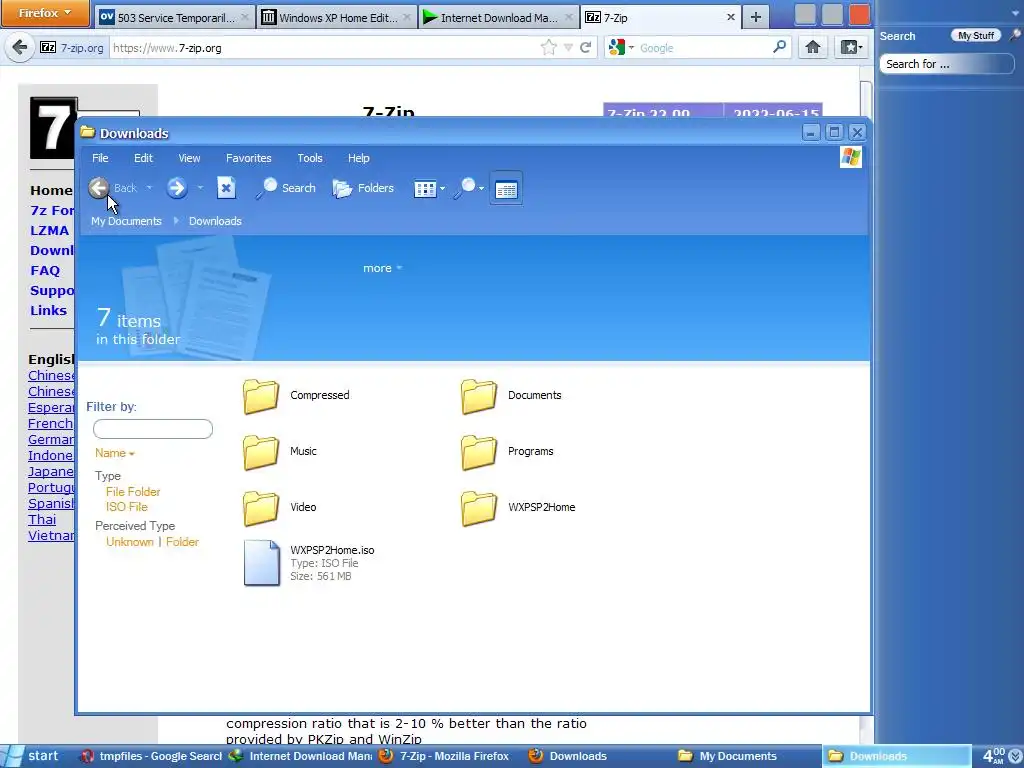Select the Video folder icon
This screenshot has height=768, width=1024.
point(261,507)
